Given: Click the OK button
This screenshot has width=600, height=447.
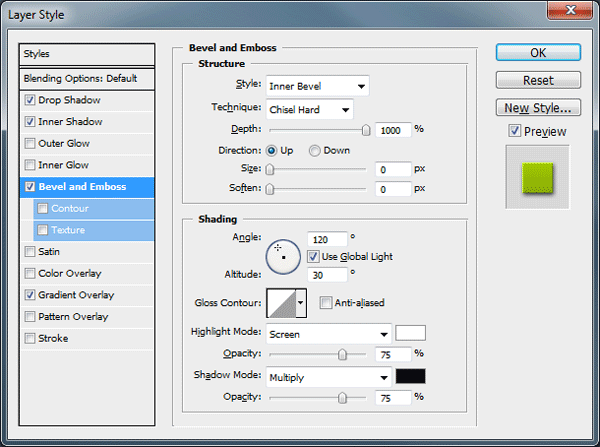Looking at the screenshot, I should coord(538,52).
